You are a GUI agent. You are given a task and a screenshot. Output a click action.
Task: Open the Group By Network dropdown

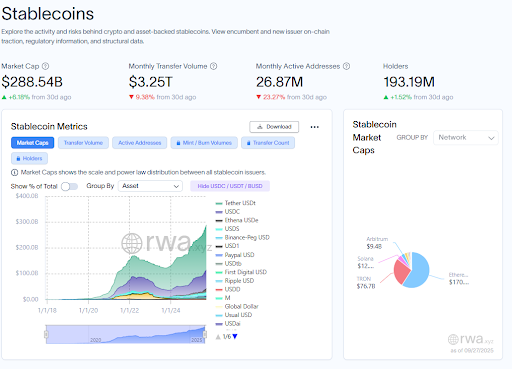click(466, 138)
